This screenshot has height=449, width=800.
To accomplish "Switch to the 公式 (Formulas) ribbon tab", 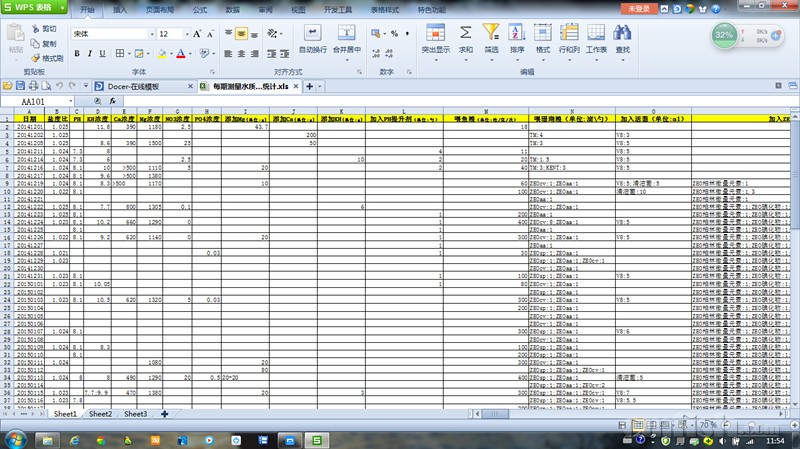I will tap(199, 8).
